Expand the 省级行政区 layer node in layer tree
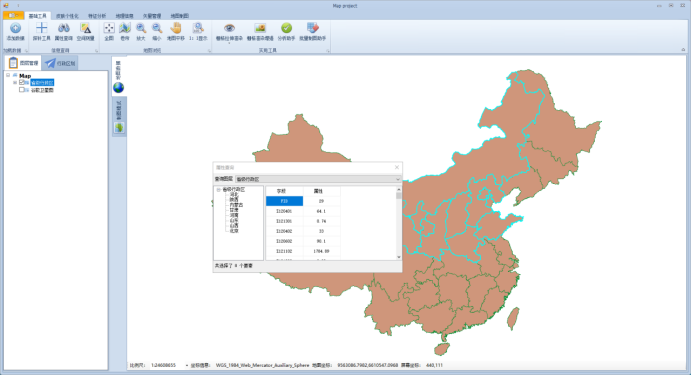Image resolution: width=691 pixels, height=376 pixels. (15, 82)
